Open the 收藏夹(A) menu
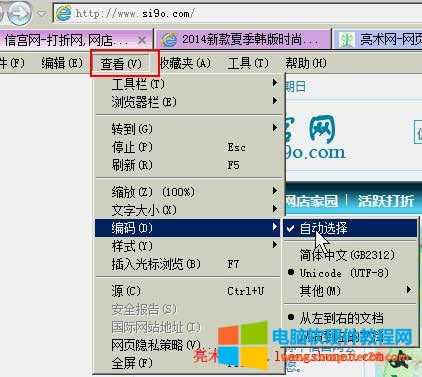This screenshot has height=377, width=422. 185,63
